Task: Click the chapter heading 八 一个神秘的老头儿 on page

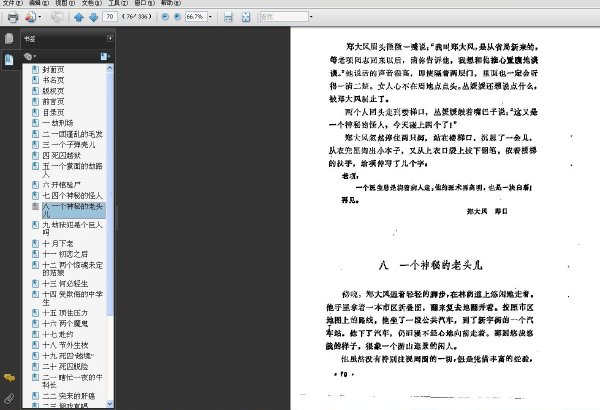Action: click(x=431, y=265)
